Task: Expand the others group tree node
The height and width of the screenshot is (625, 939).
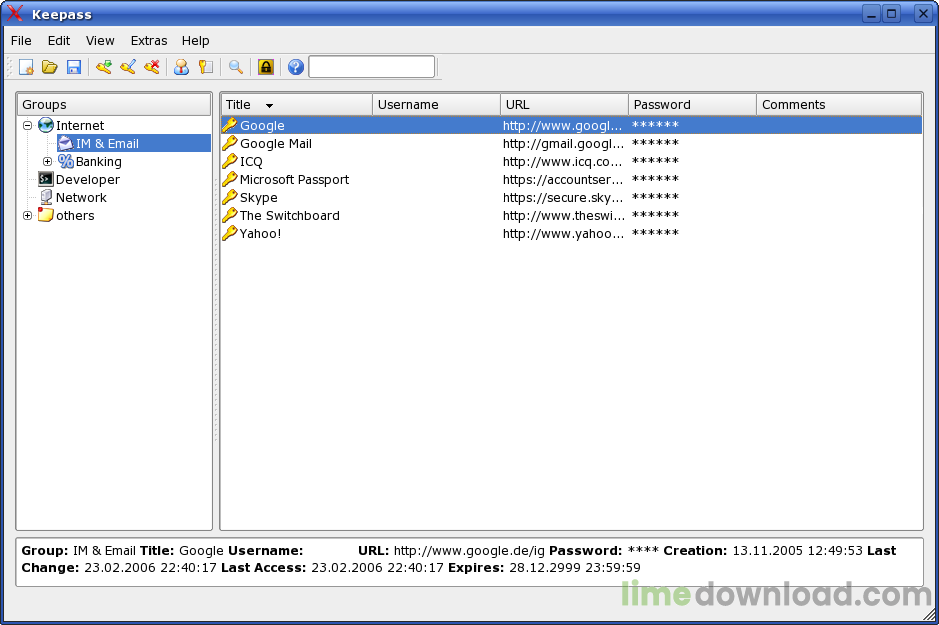Action: [x=28, y=216]
